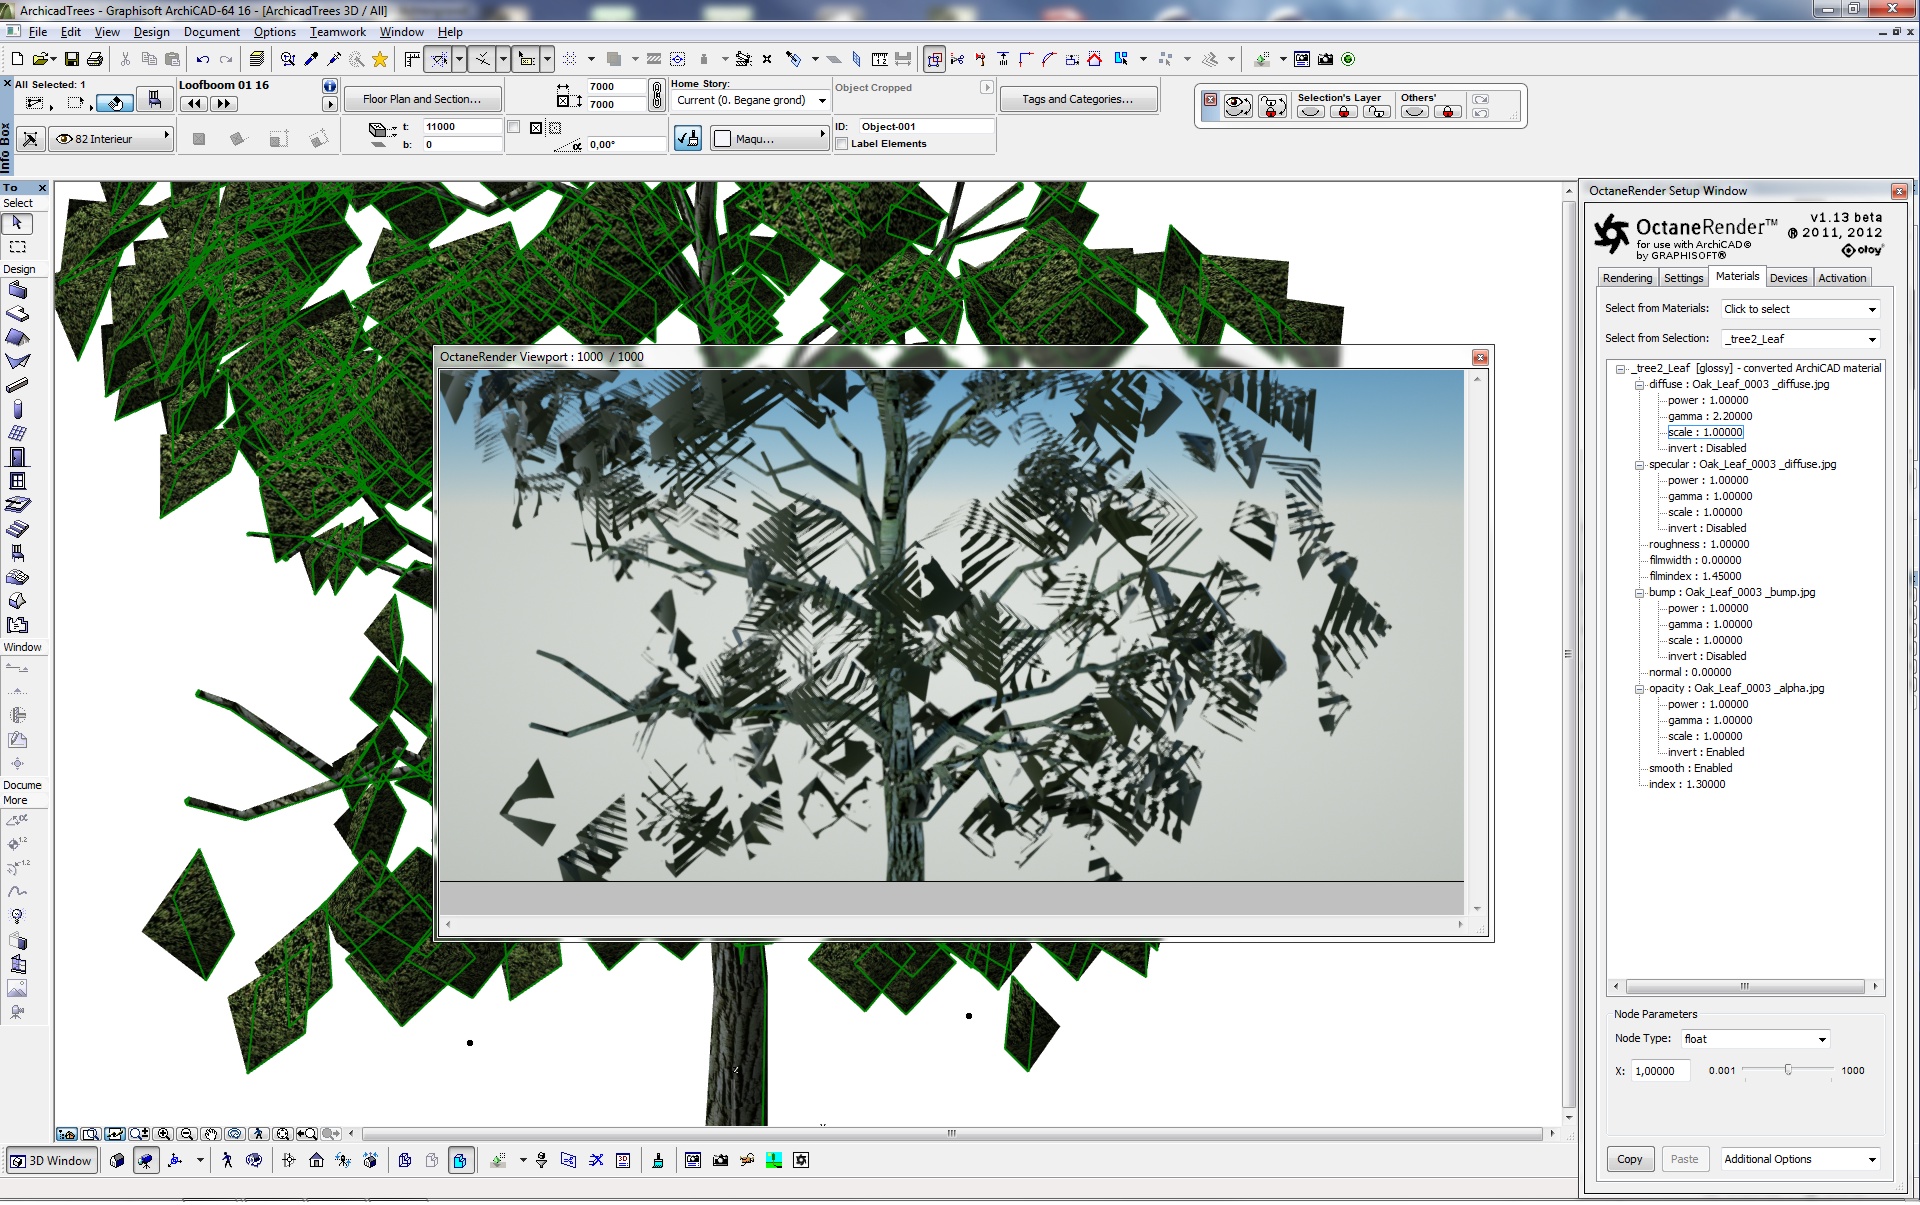
Task: Collapse the diffuse Oak_Leaf_0003 tree node
Action: (x=1640, y=384)
